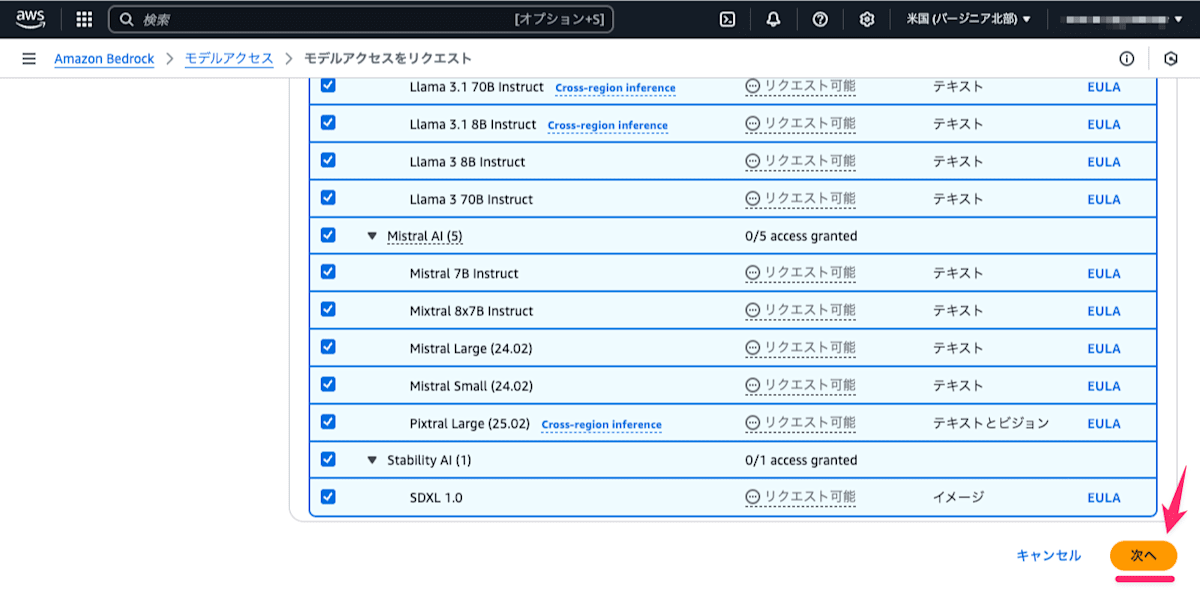Open the settings gear in header
1200x590 pixels.
click(x=867, y=19)
